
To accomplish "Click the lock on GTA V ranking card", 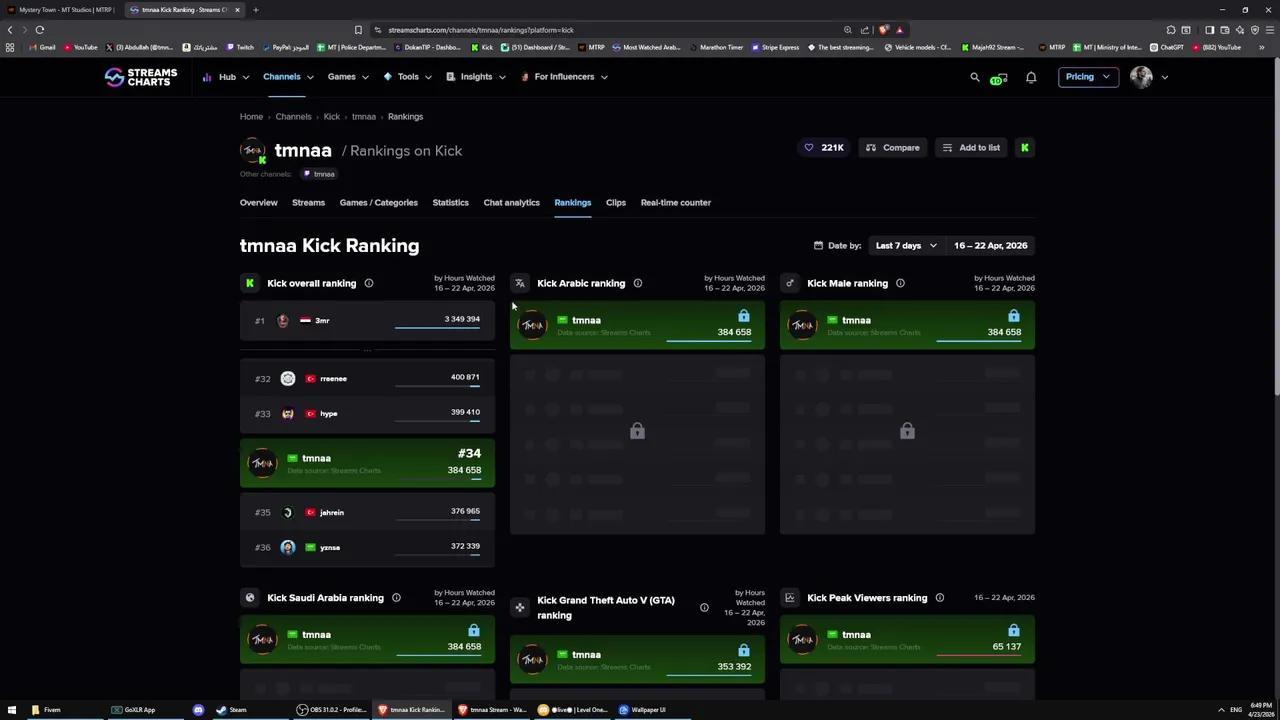I will click(743, 650).
